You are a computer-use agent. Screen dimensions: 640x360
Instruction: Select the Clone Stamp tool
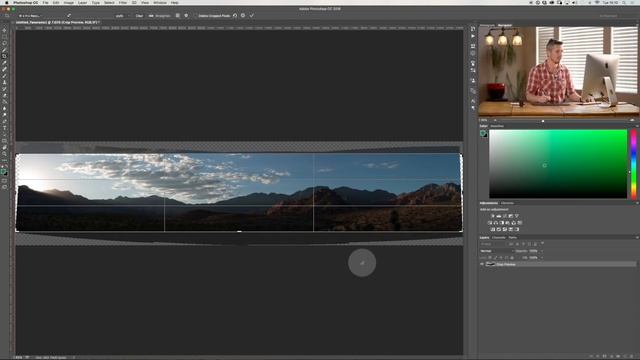click(4, 82)
